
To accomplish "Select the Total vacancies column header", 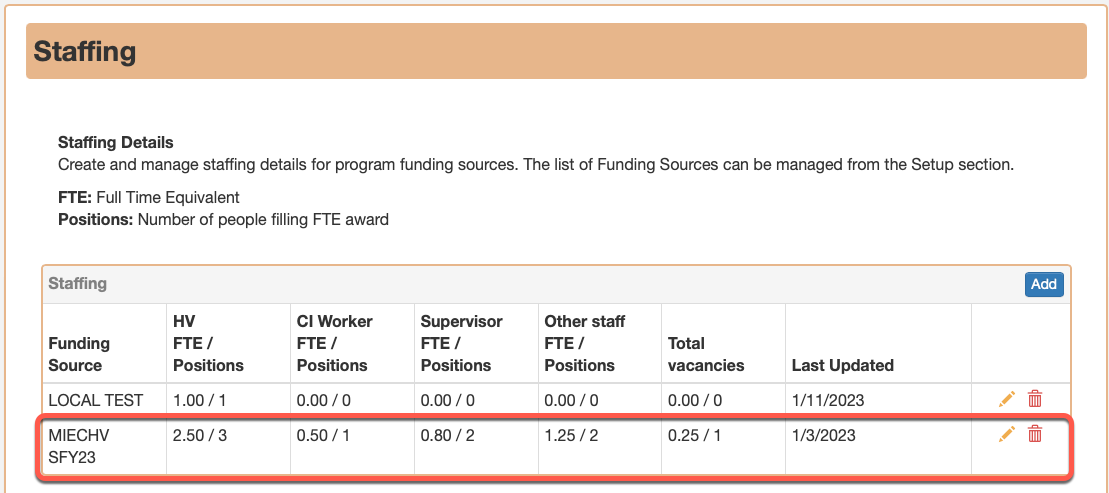I will 706,354.
